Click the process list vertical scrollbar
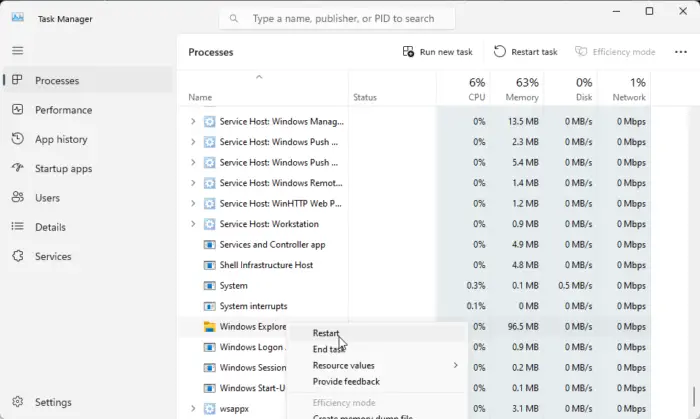This screenshot has height=419, width=700. pyautogui.click(x=693, y=396)
